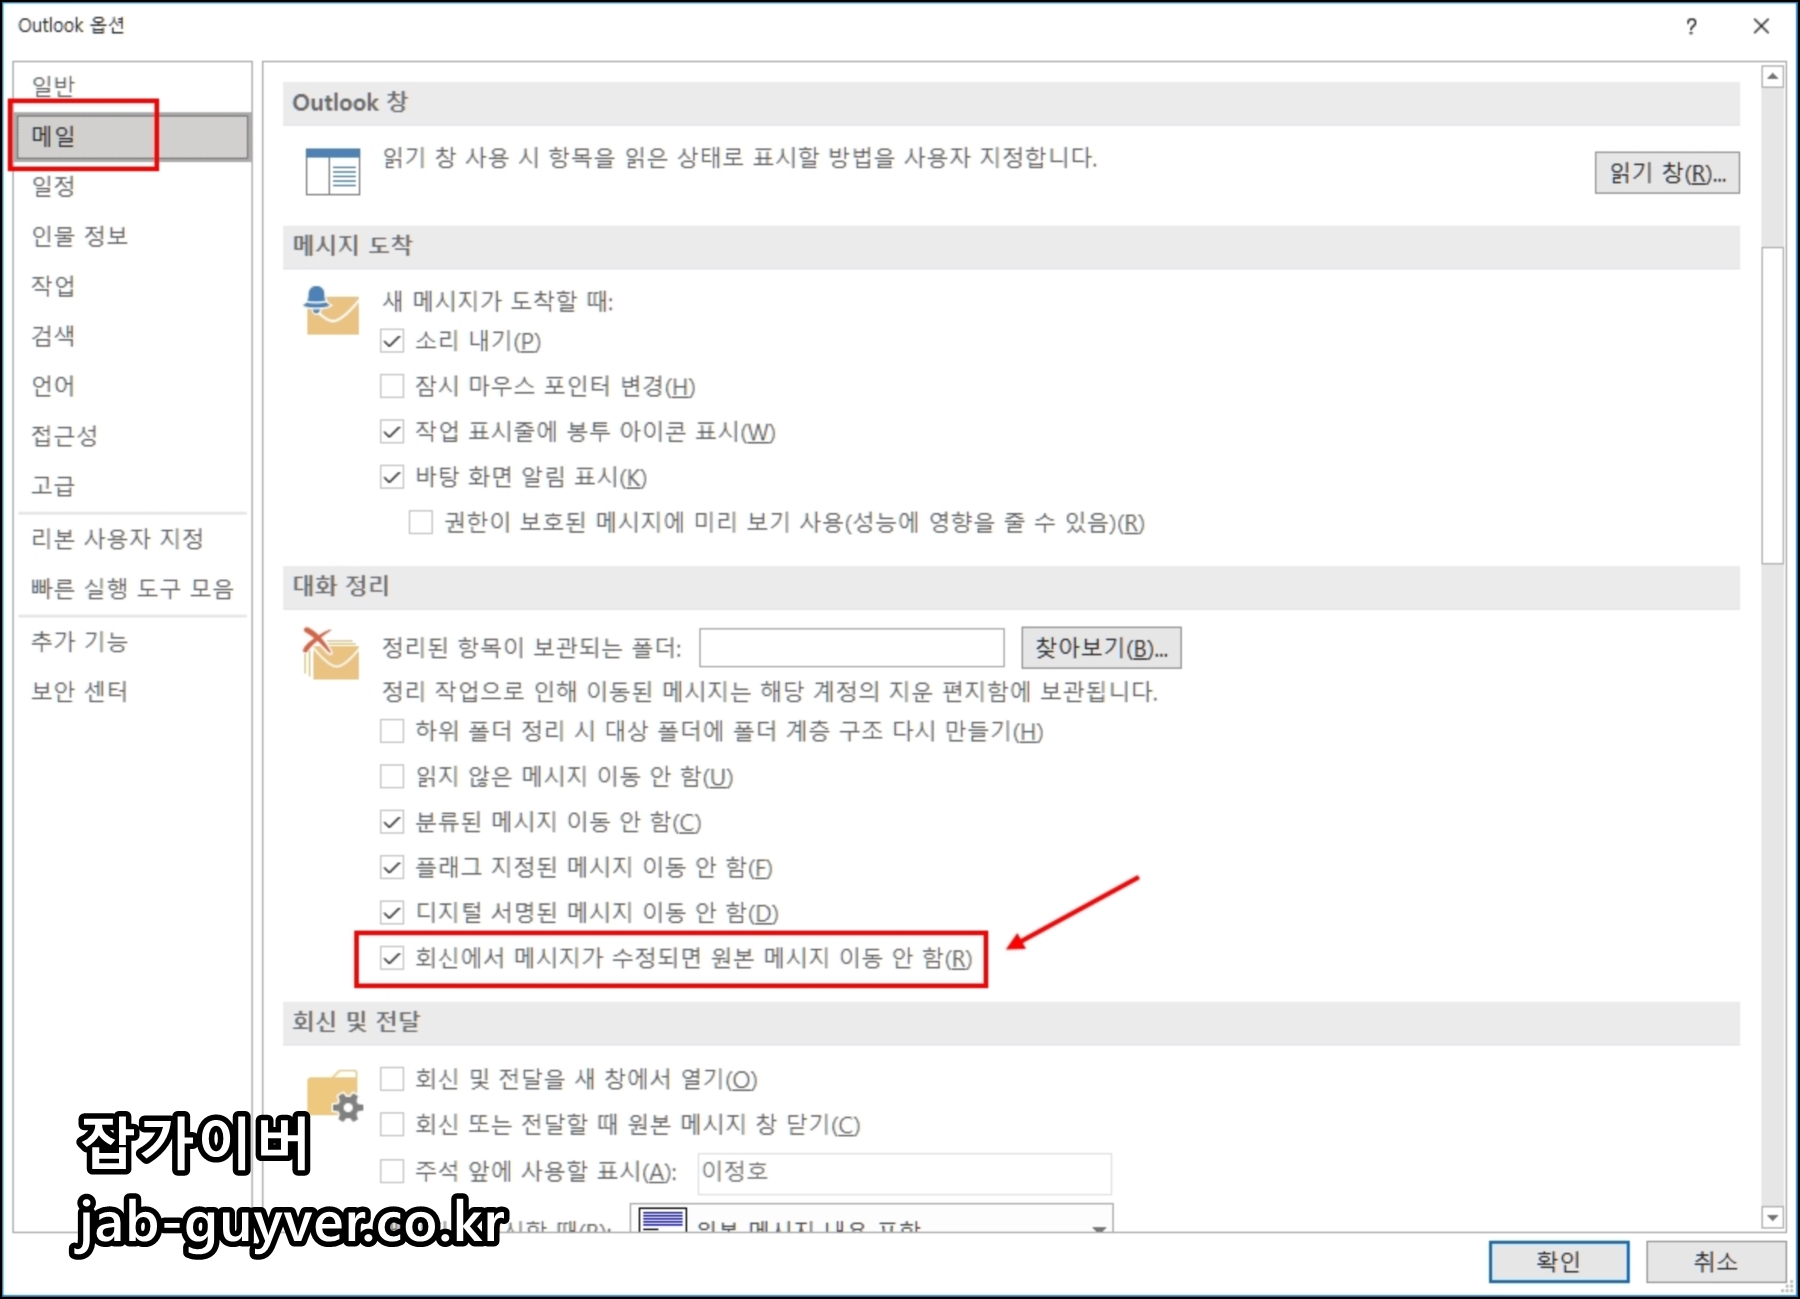The height and width of the screenshot is (1299, 1800).
Task: Confirm with the 확인 button
Action: pos(1558,1262)
